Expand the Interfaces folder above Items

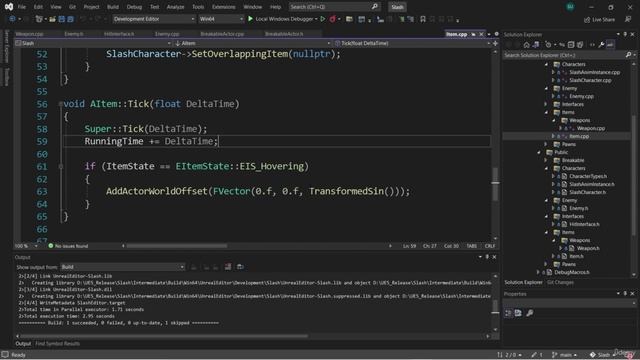(547, 104)
